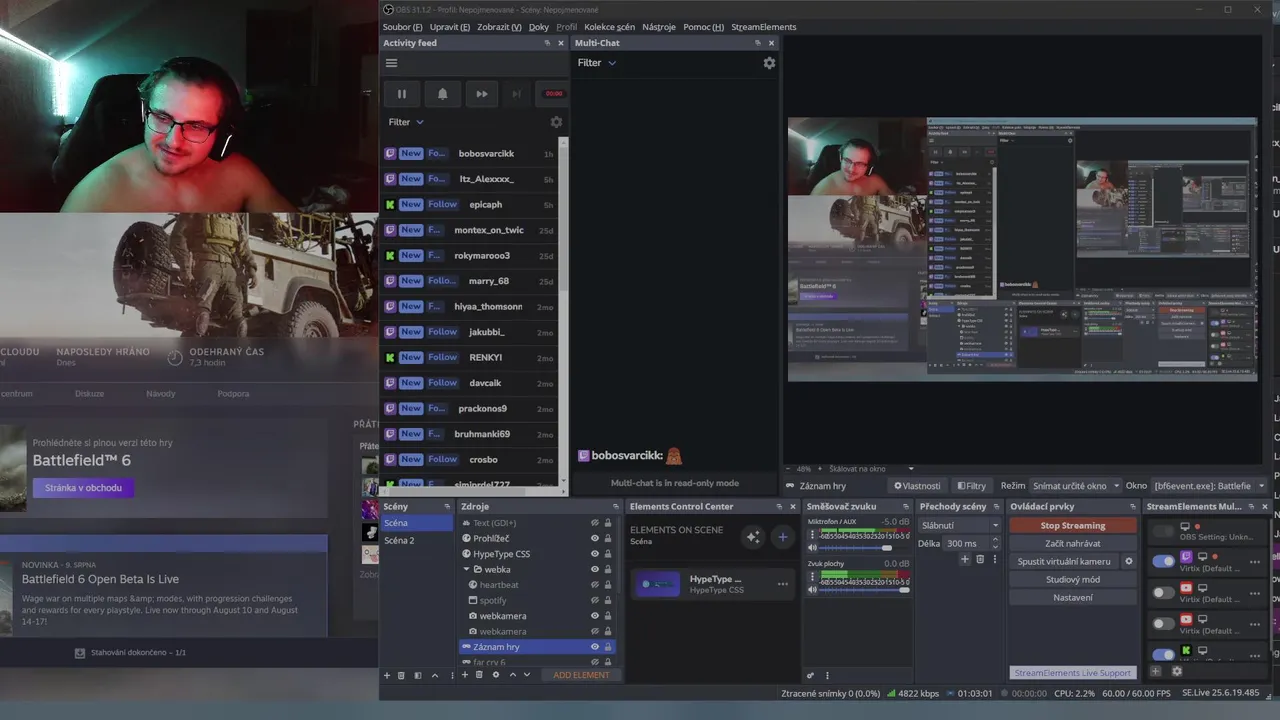Click the bell mute-alerts icon in Activity feed
This screenshot has height=720, width=1280.
tap(442, 94)
